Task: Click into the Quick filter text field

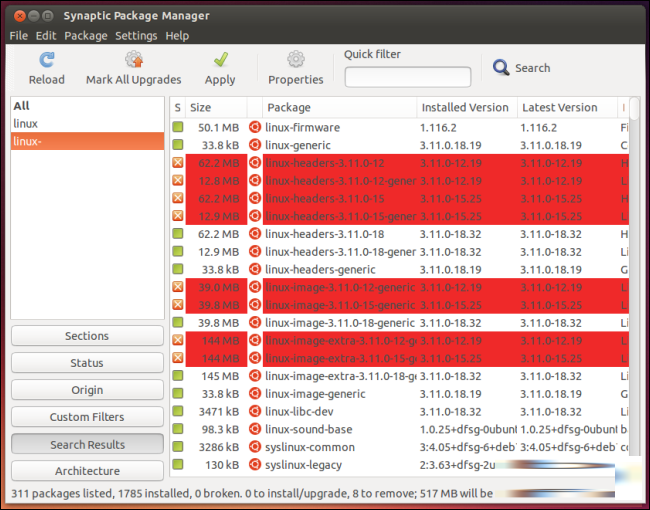Action: tap(408, 77)
